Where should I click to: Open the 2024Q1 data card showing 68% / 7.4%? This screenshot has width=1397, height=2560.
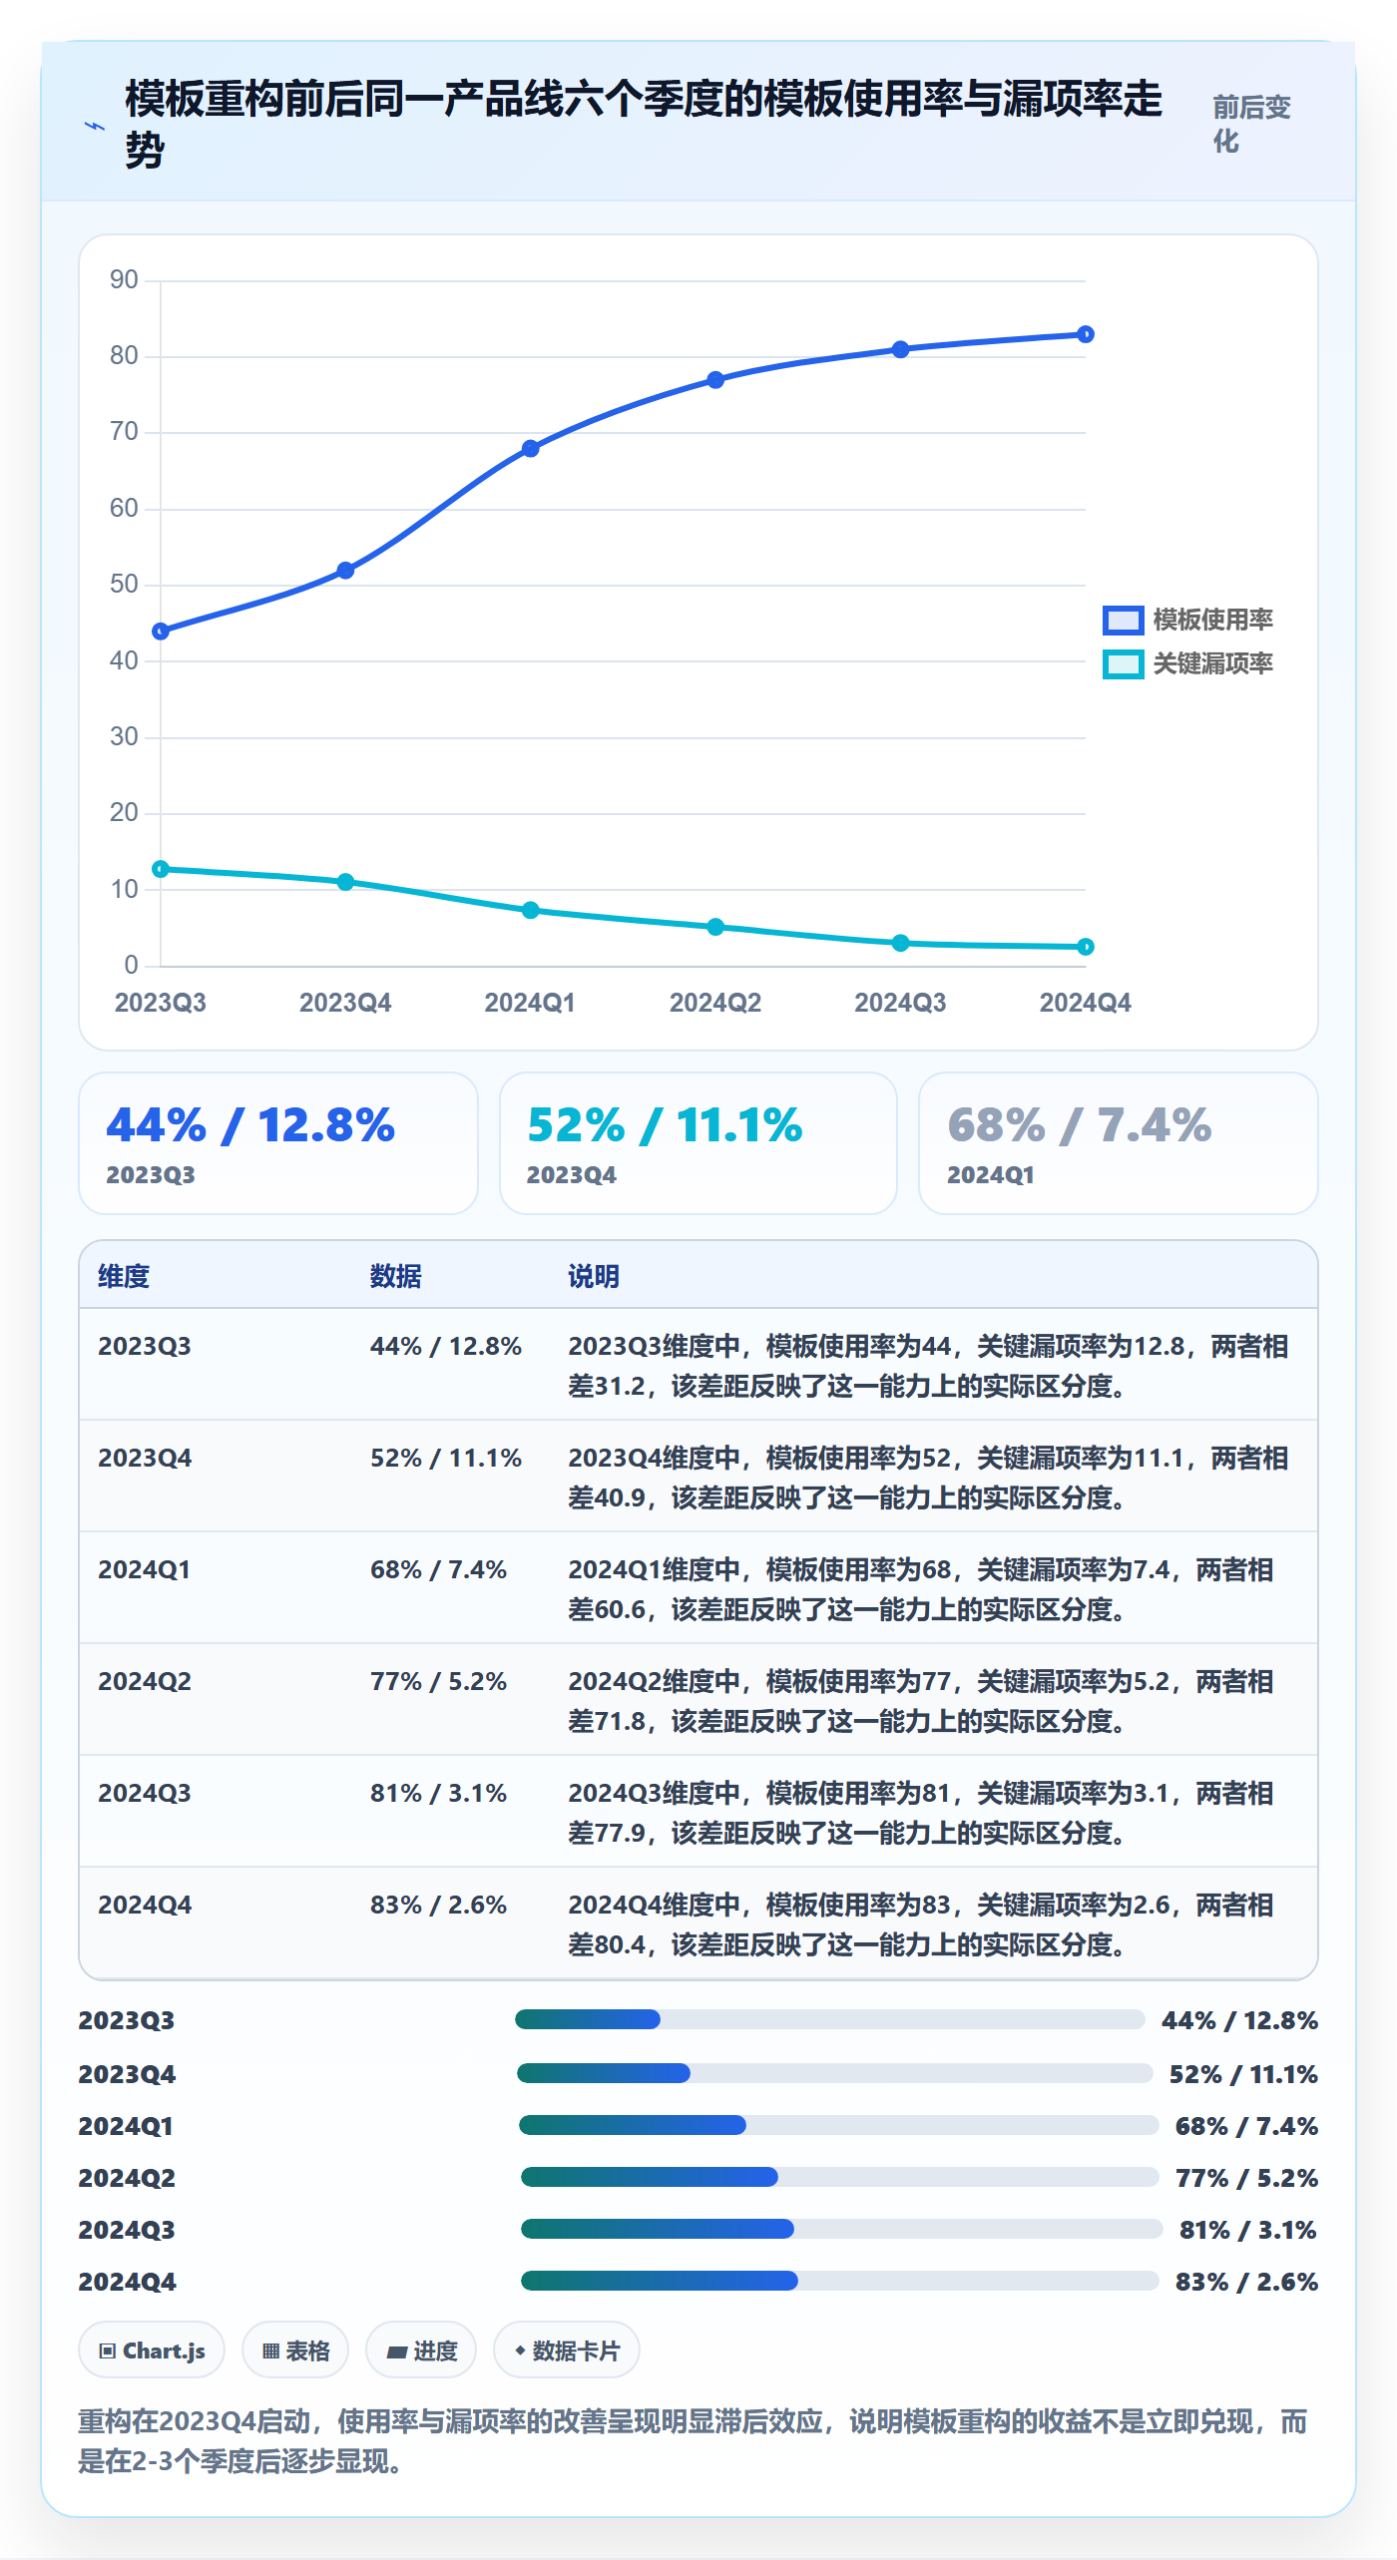tap(1118, 1143)
